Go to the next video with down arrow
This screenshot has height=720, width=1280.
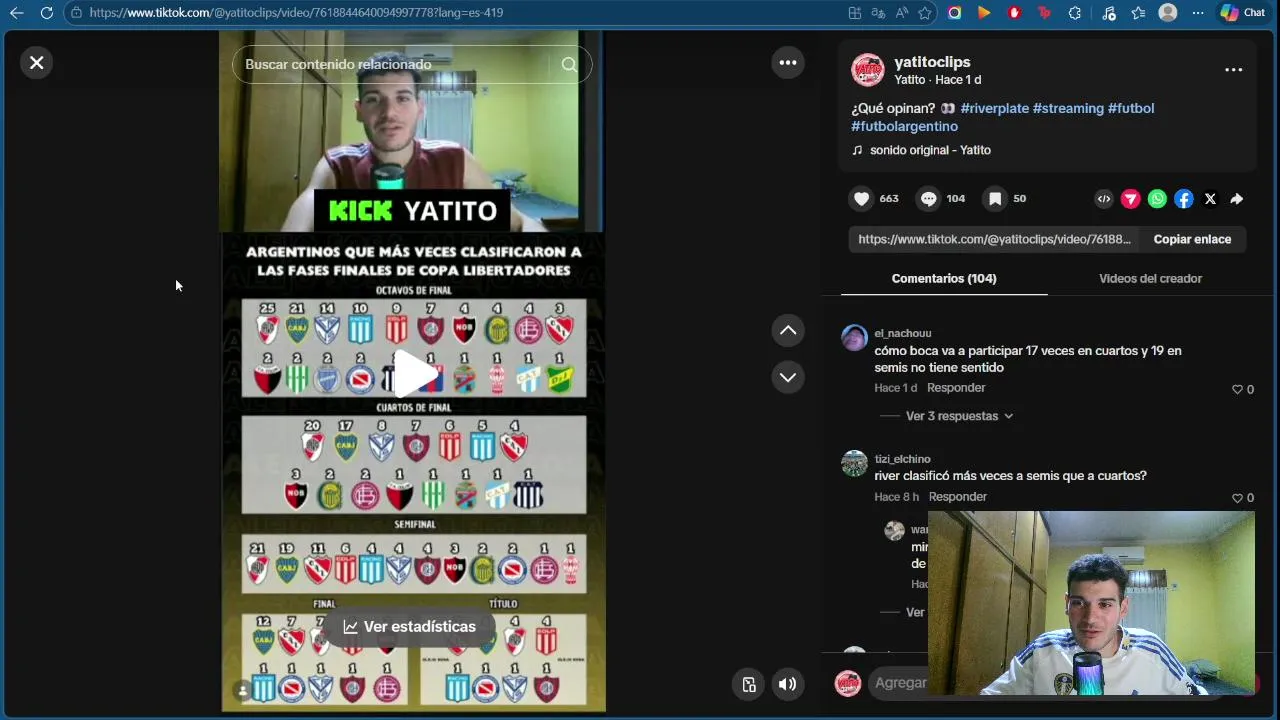point(788,377)
